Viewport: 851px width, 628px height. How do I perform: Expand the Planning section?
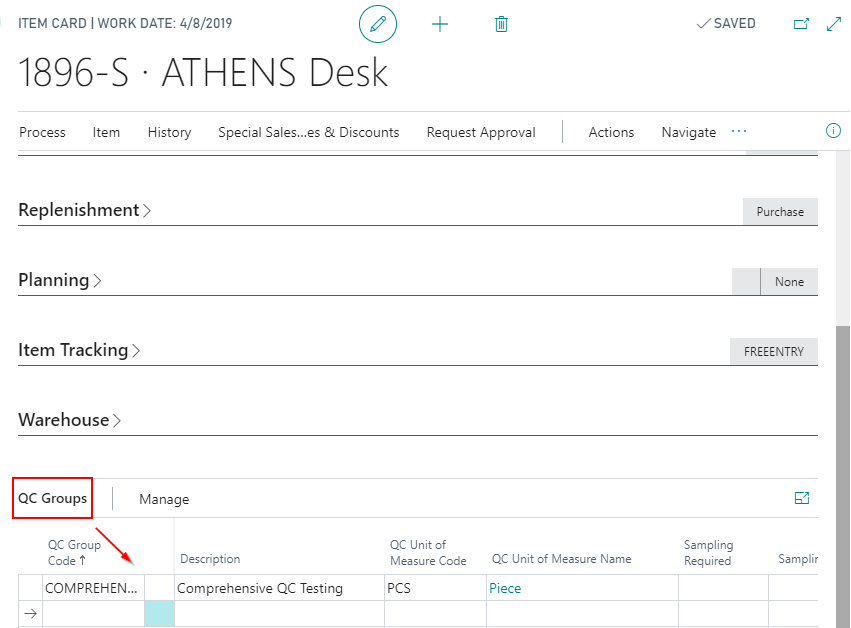[x=60, y=280]
